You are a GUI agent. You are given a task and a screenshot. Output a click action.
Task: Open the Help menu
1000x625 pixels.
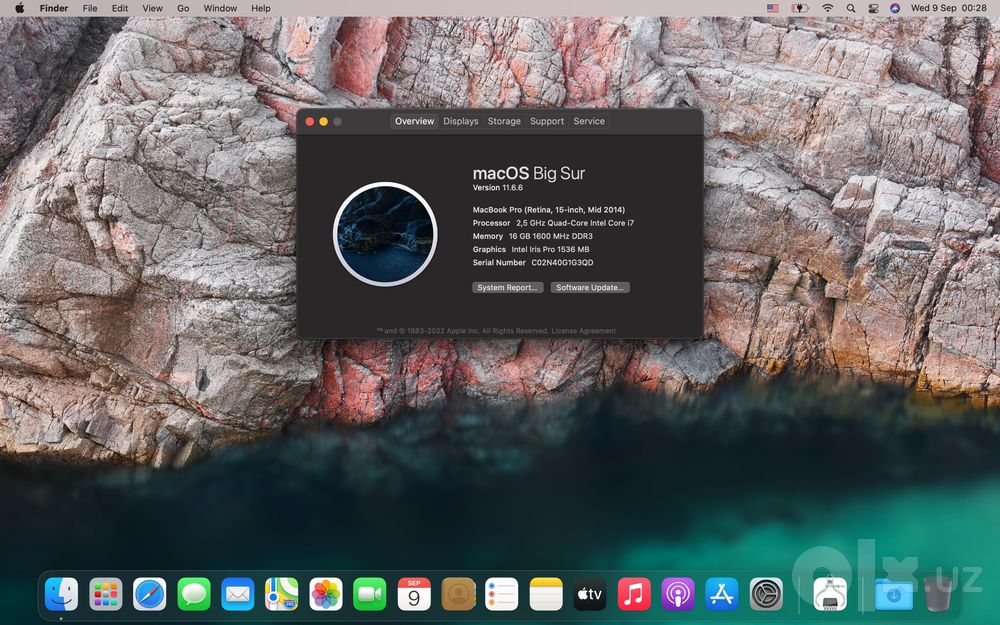pos(261,8)
